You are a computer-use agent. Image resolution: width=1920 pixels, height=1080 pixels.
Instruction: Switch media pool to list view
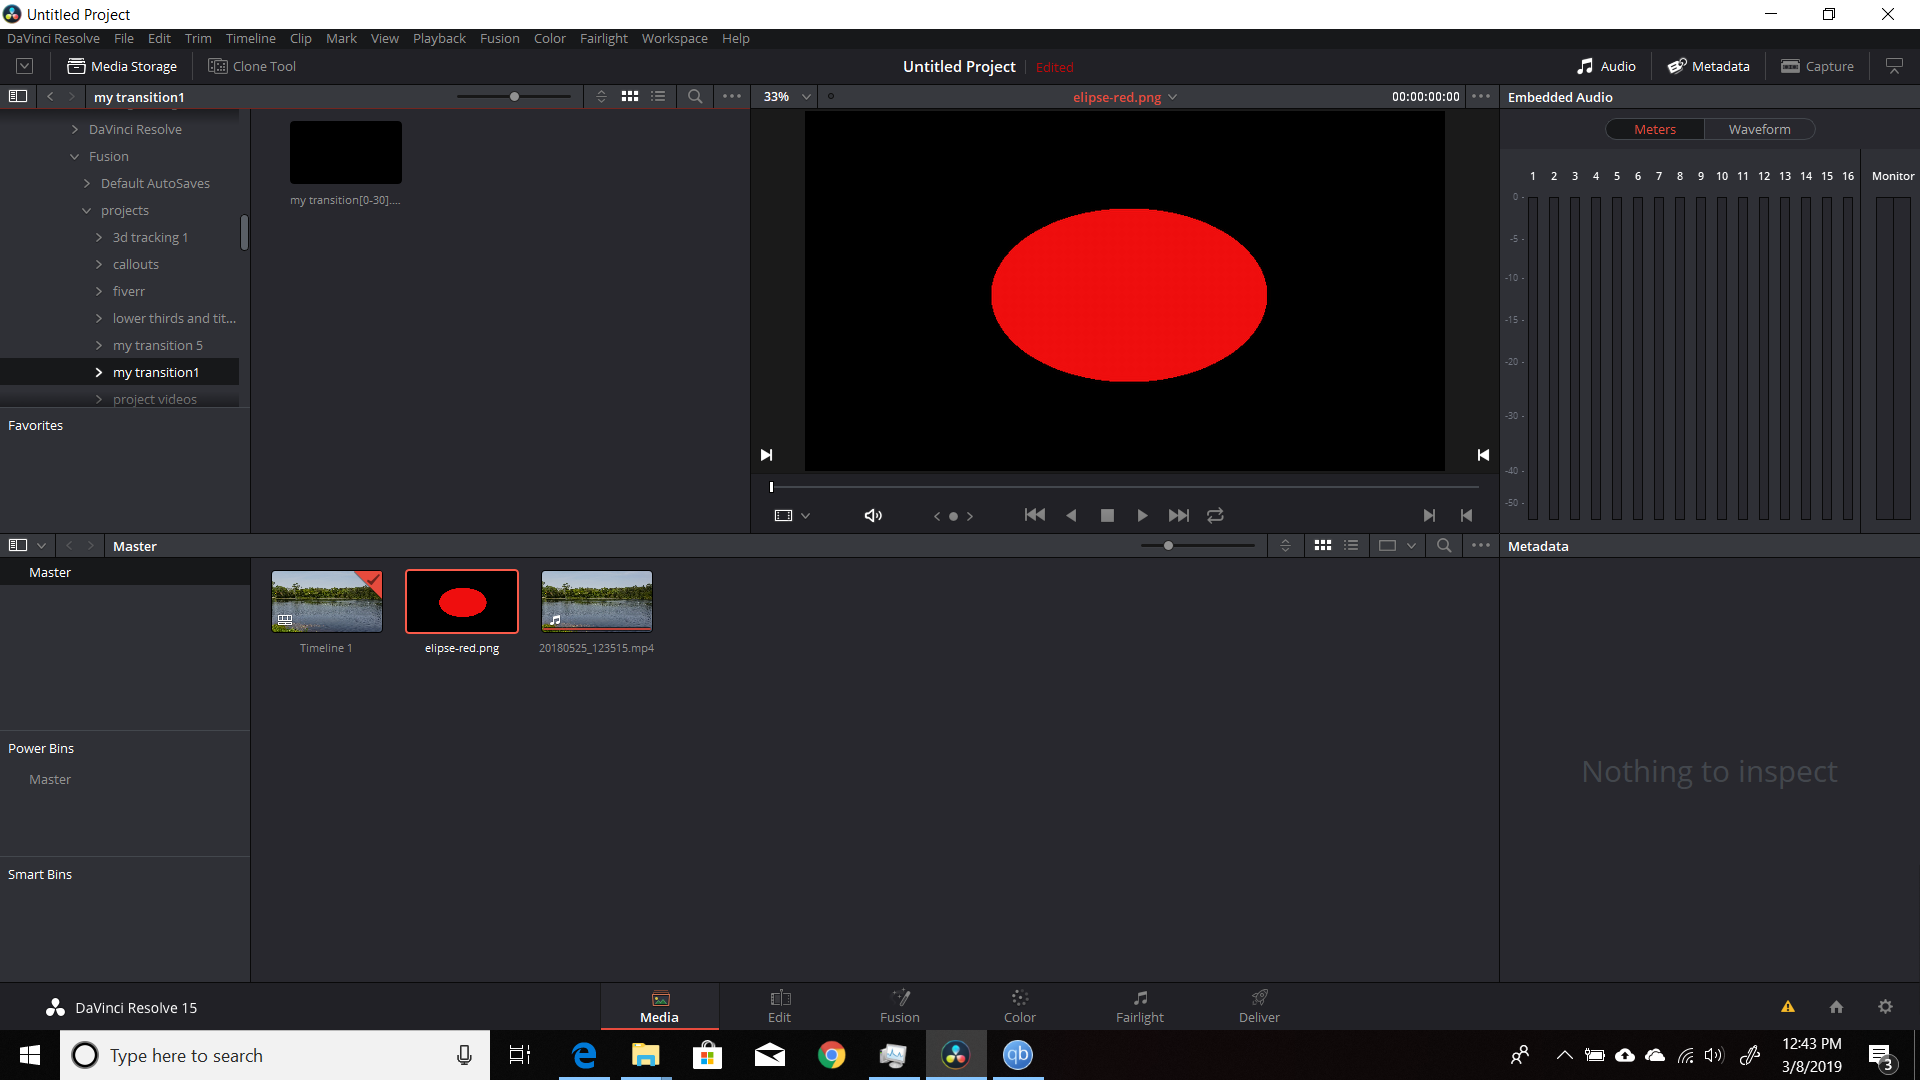[1351, 546]
